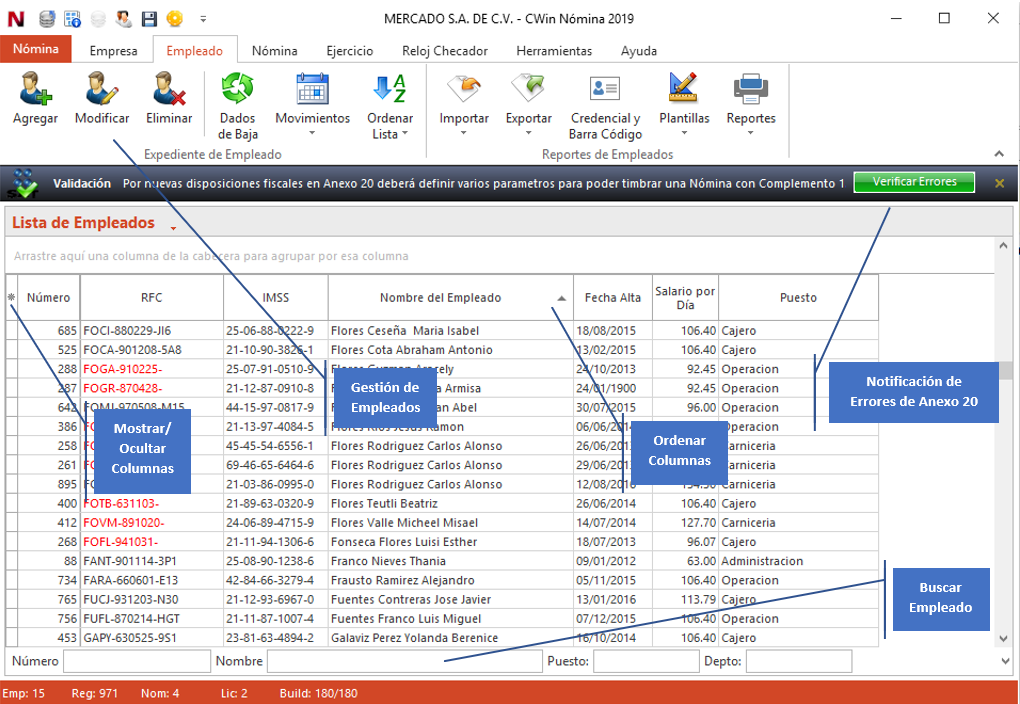Image resolution: width=1020 pixels, height=704 pixels.
Task: Click the yellow sun icon in the title bar
Action: (174, 19)
